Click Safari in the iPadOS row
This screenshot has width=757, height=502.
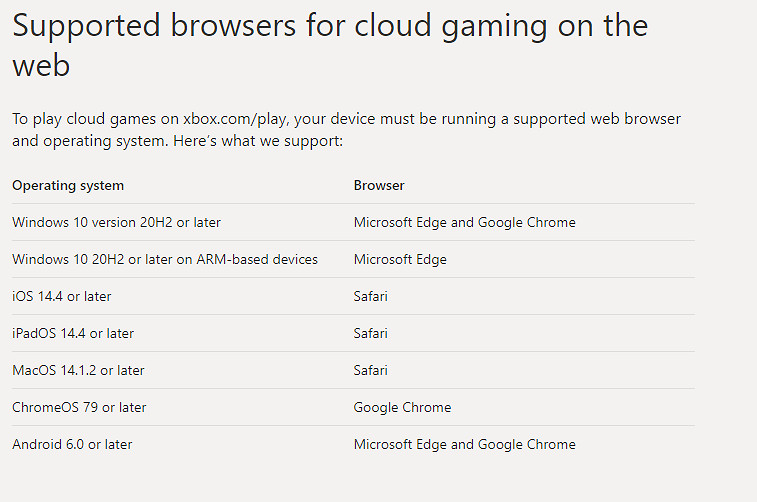pyautogui.click(x=371, y=333)
